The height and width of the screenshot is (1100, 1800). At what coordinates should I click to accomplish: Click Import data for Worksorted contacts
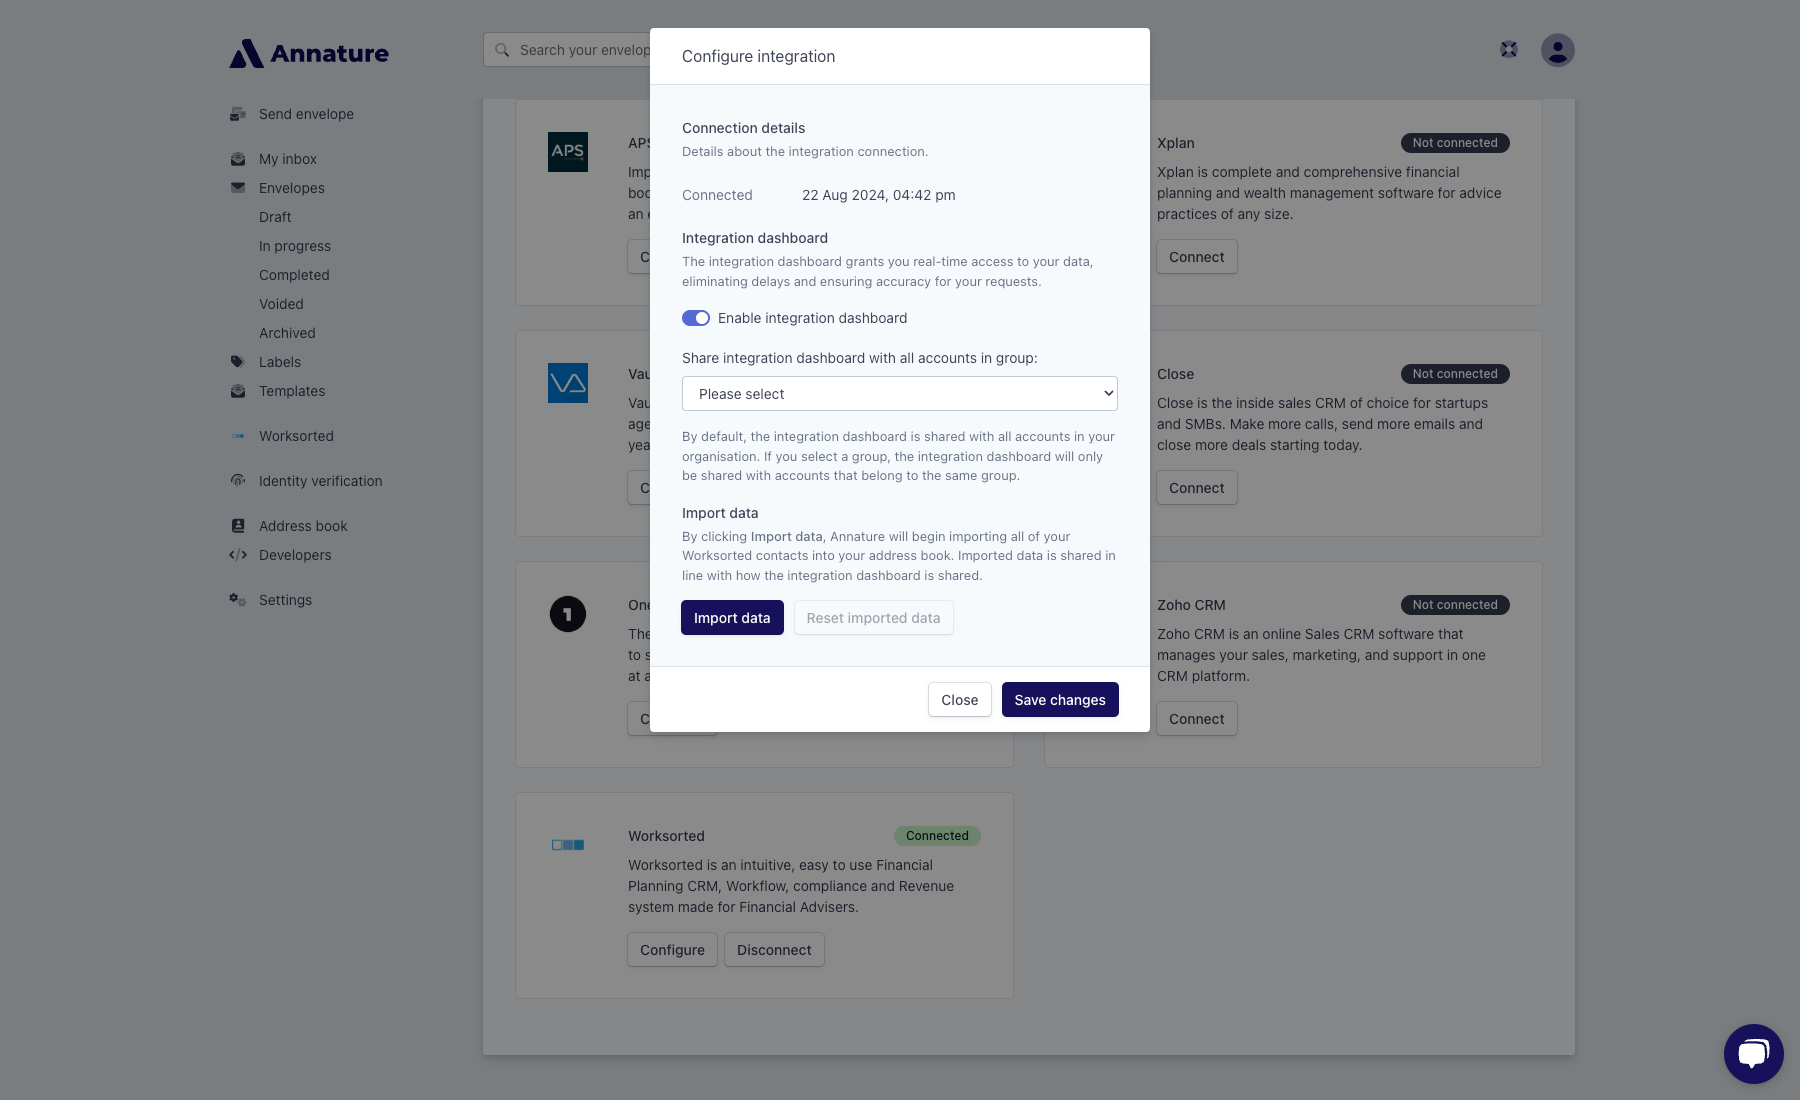coord(732,617)
